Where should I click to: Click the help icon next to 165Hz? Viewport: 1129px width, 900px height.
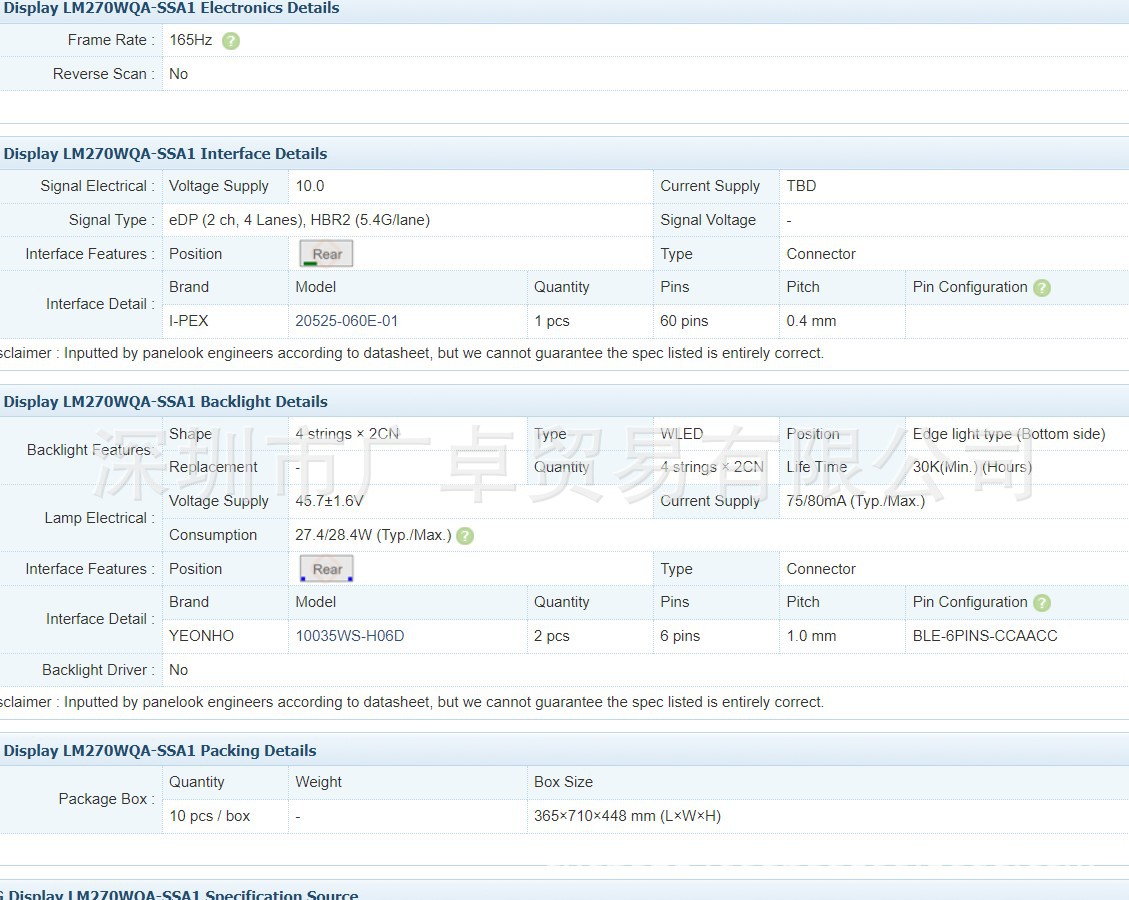pos(230,41)
